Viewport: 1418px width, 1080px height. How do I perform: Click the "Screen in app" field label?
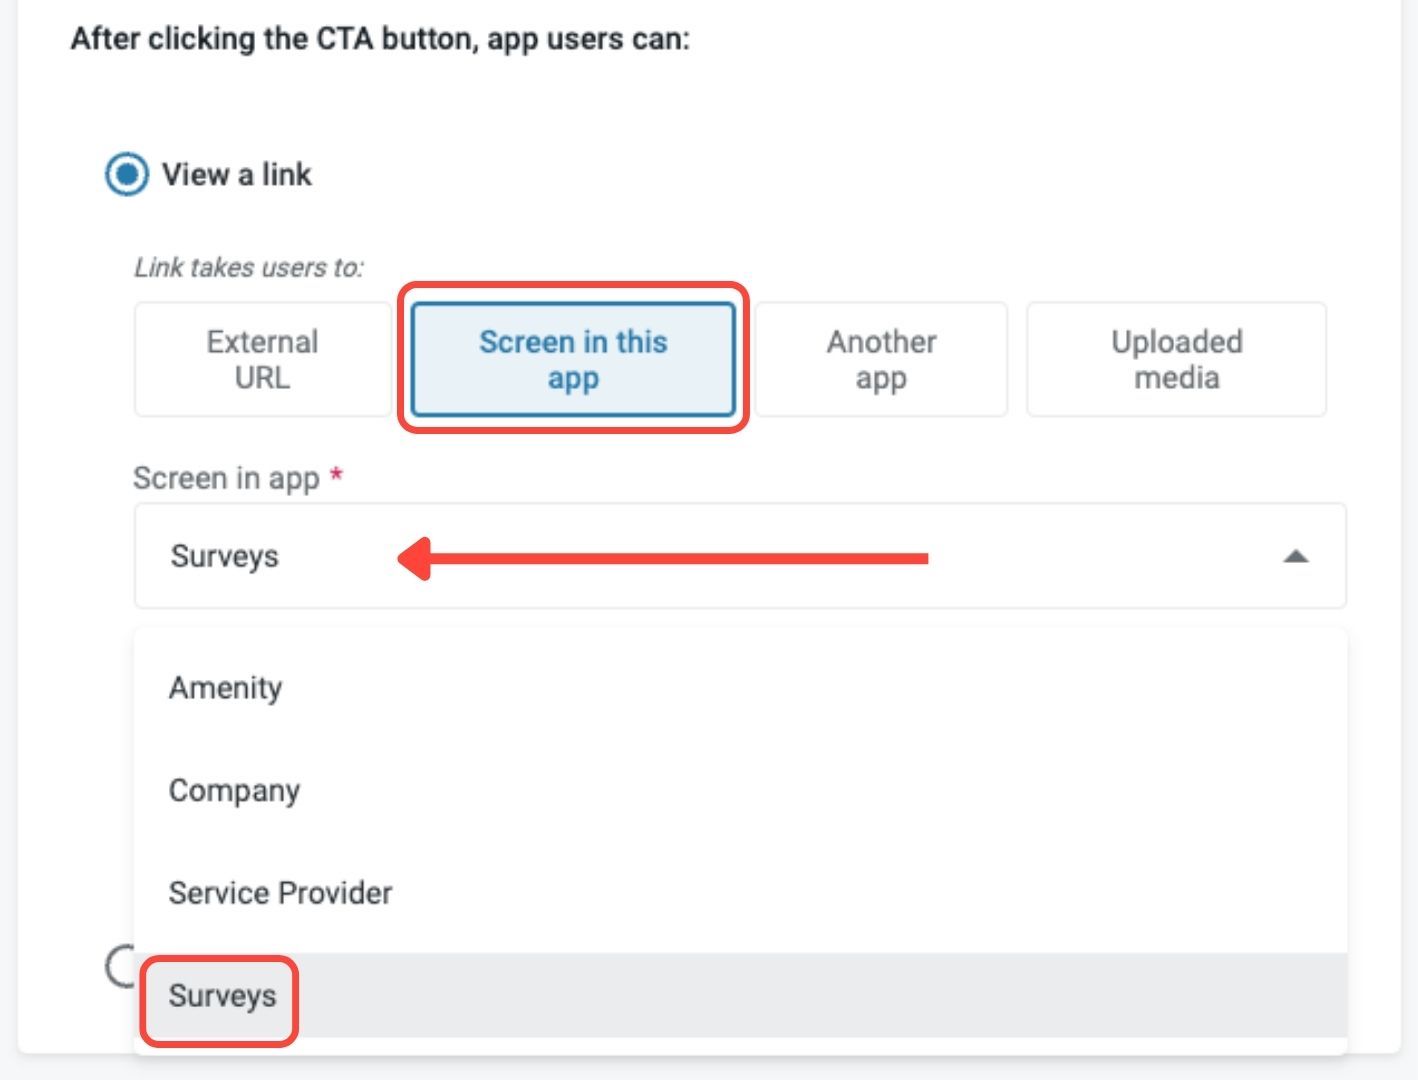226,478
